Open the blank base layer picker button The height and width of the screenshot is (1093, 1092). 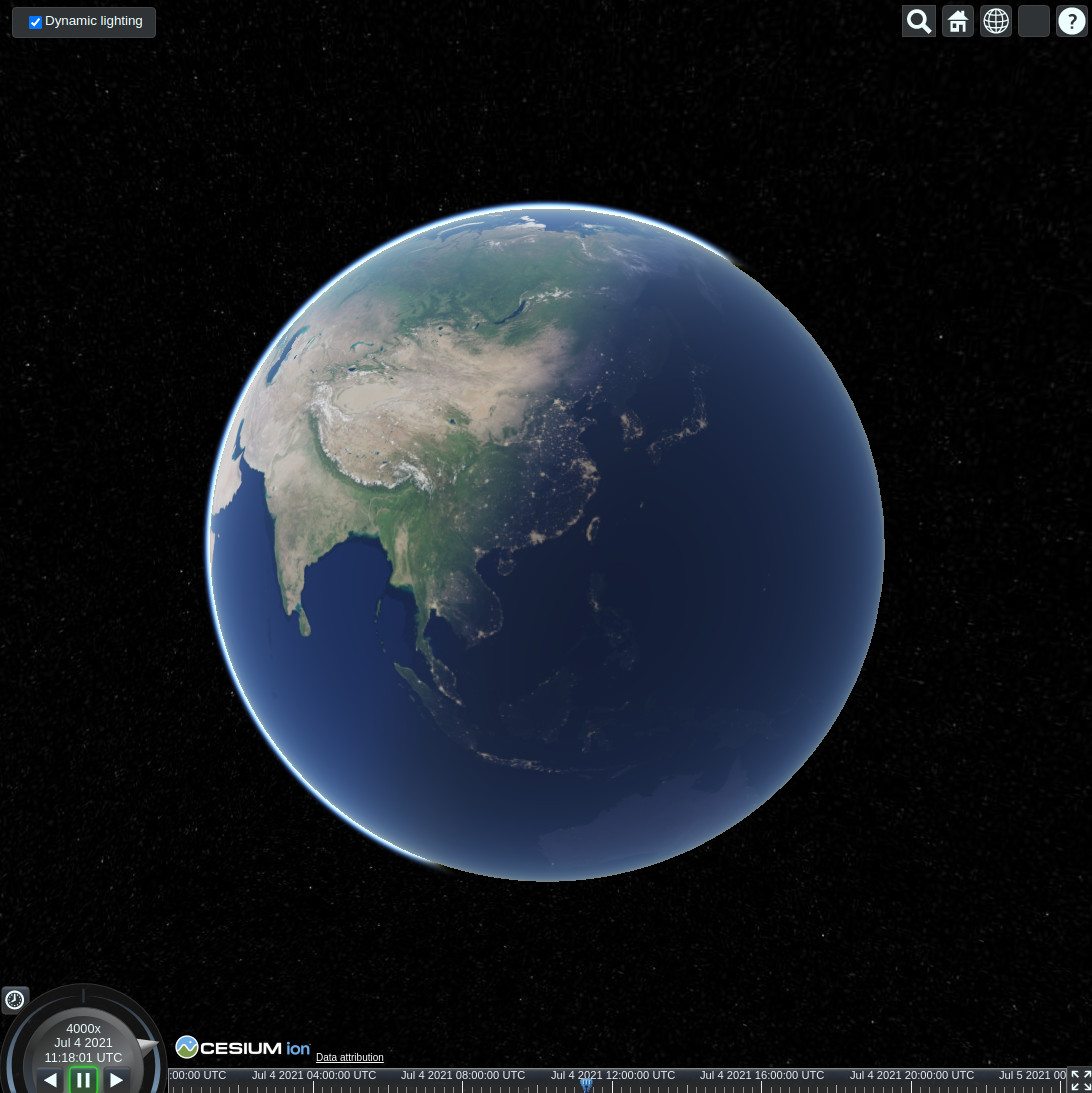click(1033, 21)
